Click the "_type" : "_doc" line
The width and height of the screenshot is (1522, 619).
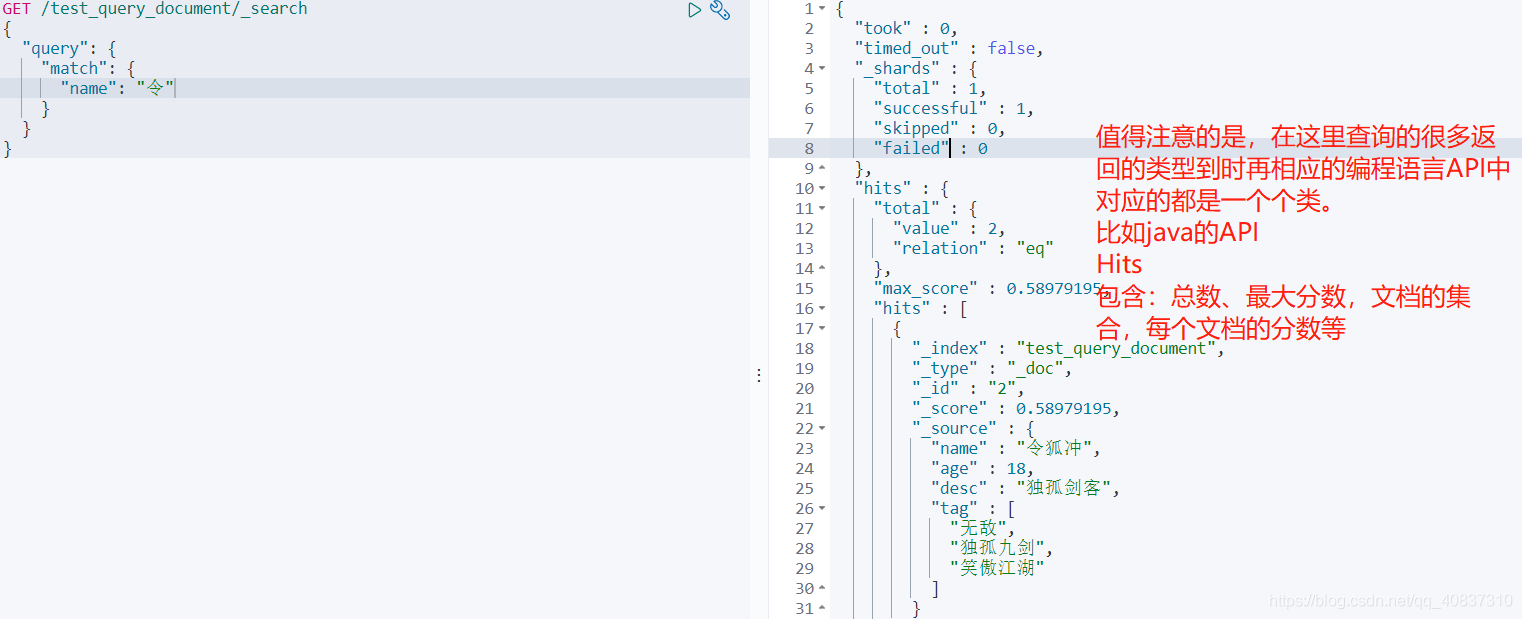(x=991, y=368)
